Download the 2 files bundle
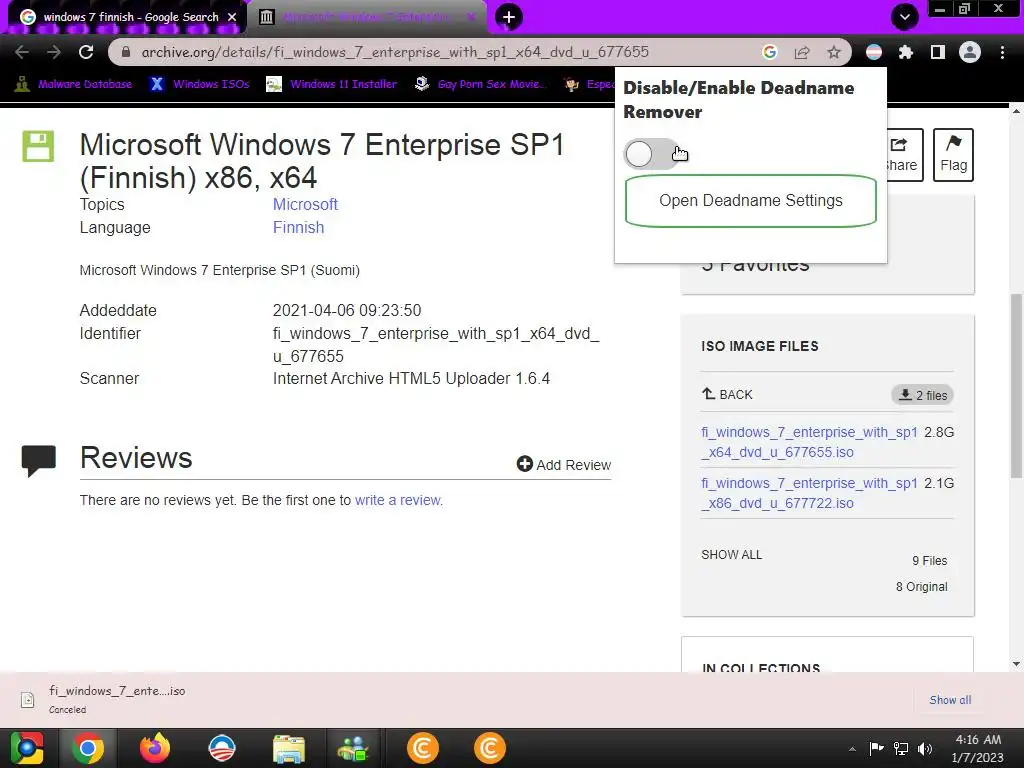This screenshot has width=1024, height=768. pos(922,395)
